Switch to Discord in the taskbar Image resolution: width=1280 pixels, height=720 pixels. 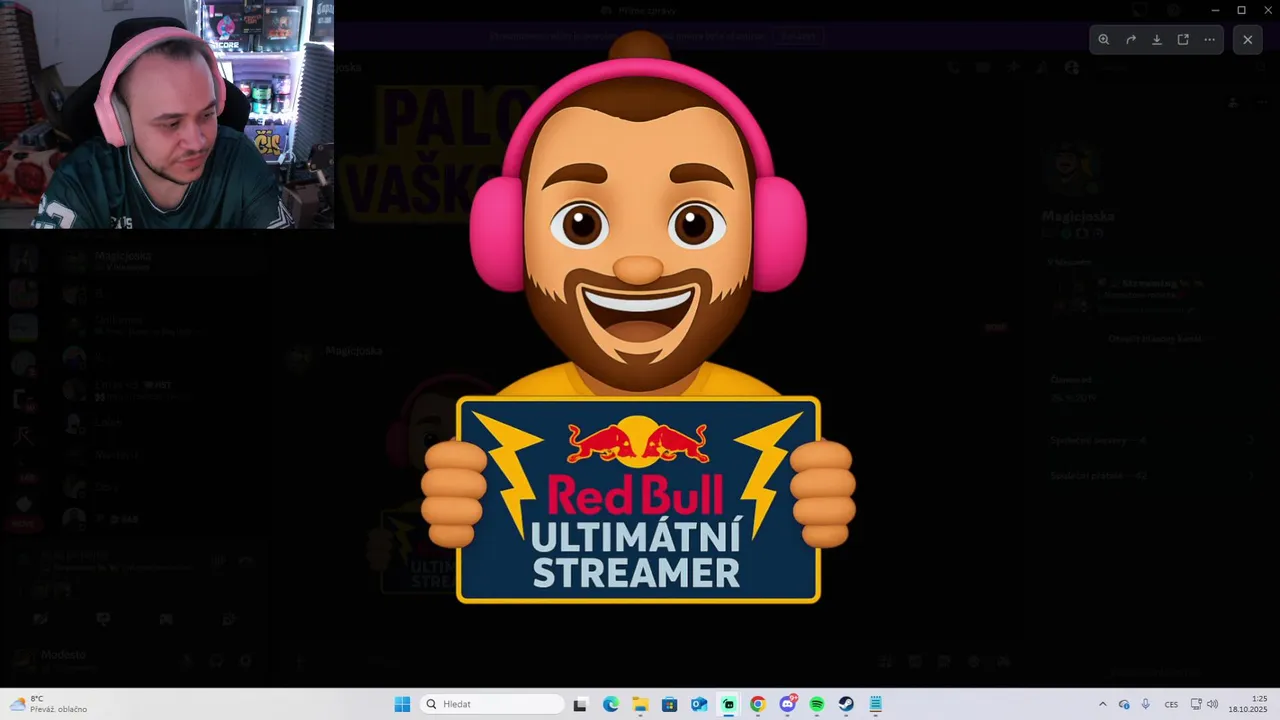click(788, 704)
